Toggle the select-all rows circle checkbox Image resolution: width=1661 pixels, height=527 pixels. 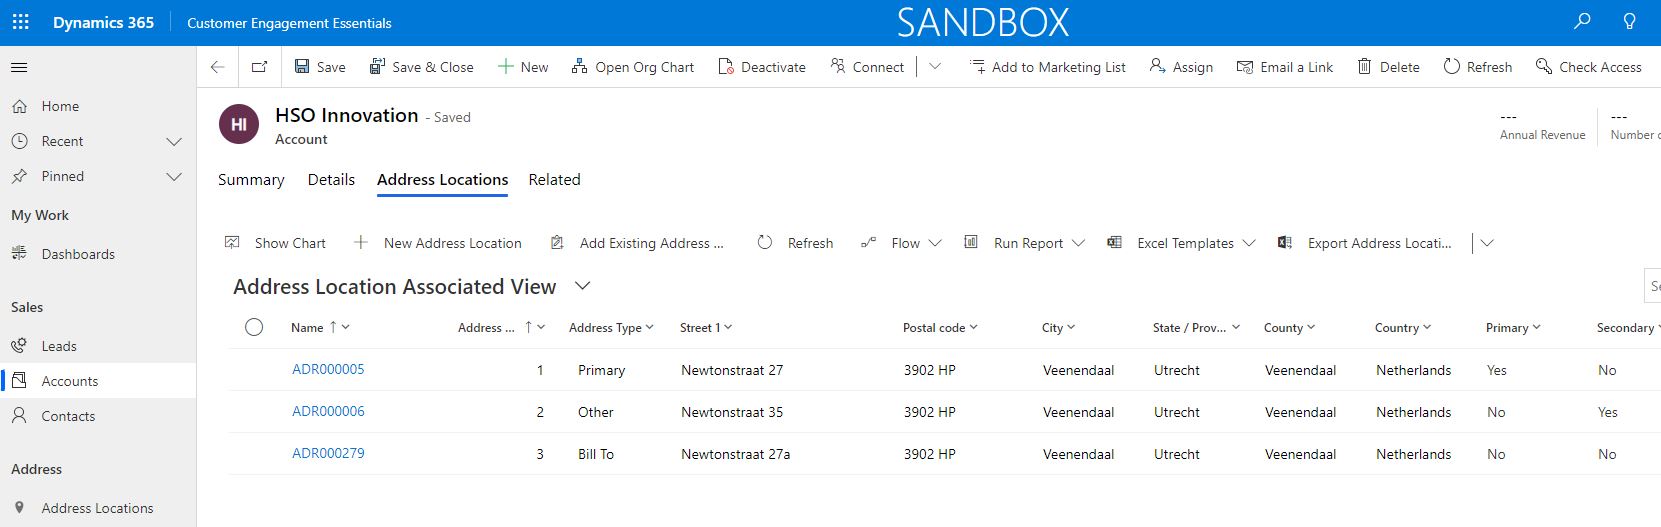coord(254,327)
